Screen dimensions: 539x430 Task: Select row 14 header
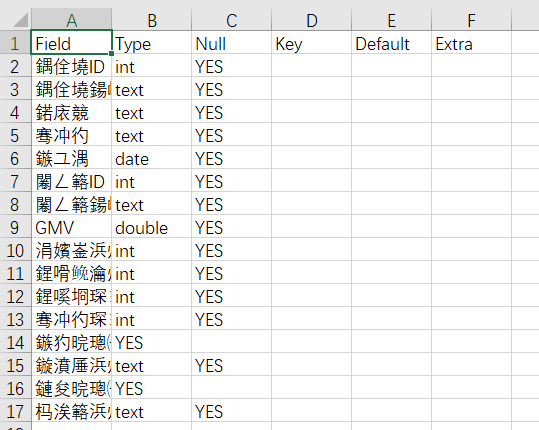point(15,342)
